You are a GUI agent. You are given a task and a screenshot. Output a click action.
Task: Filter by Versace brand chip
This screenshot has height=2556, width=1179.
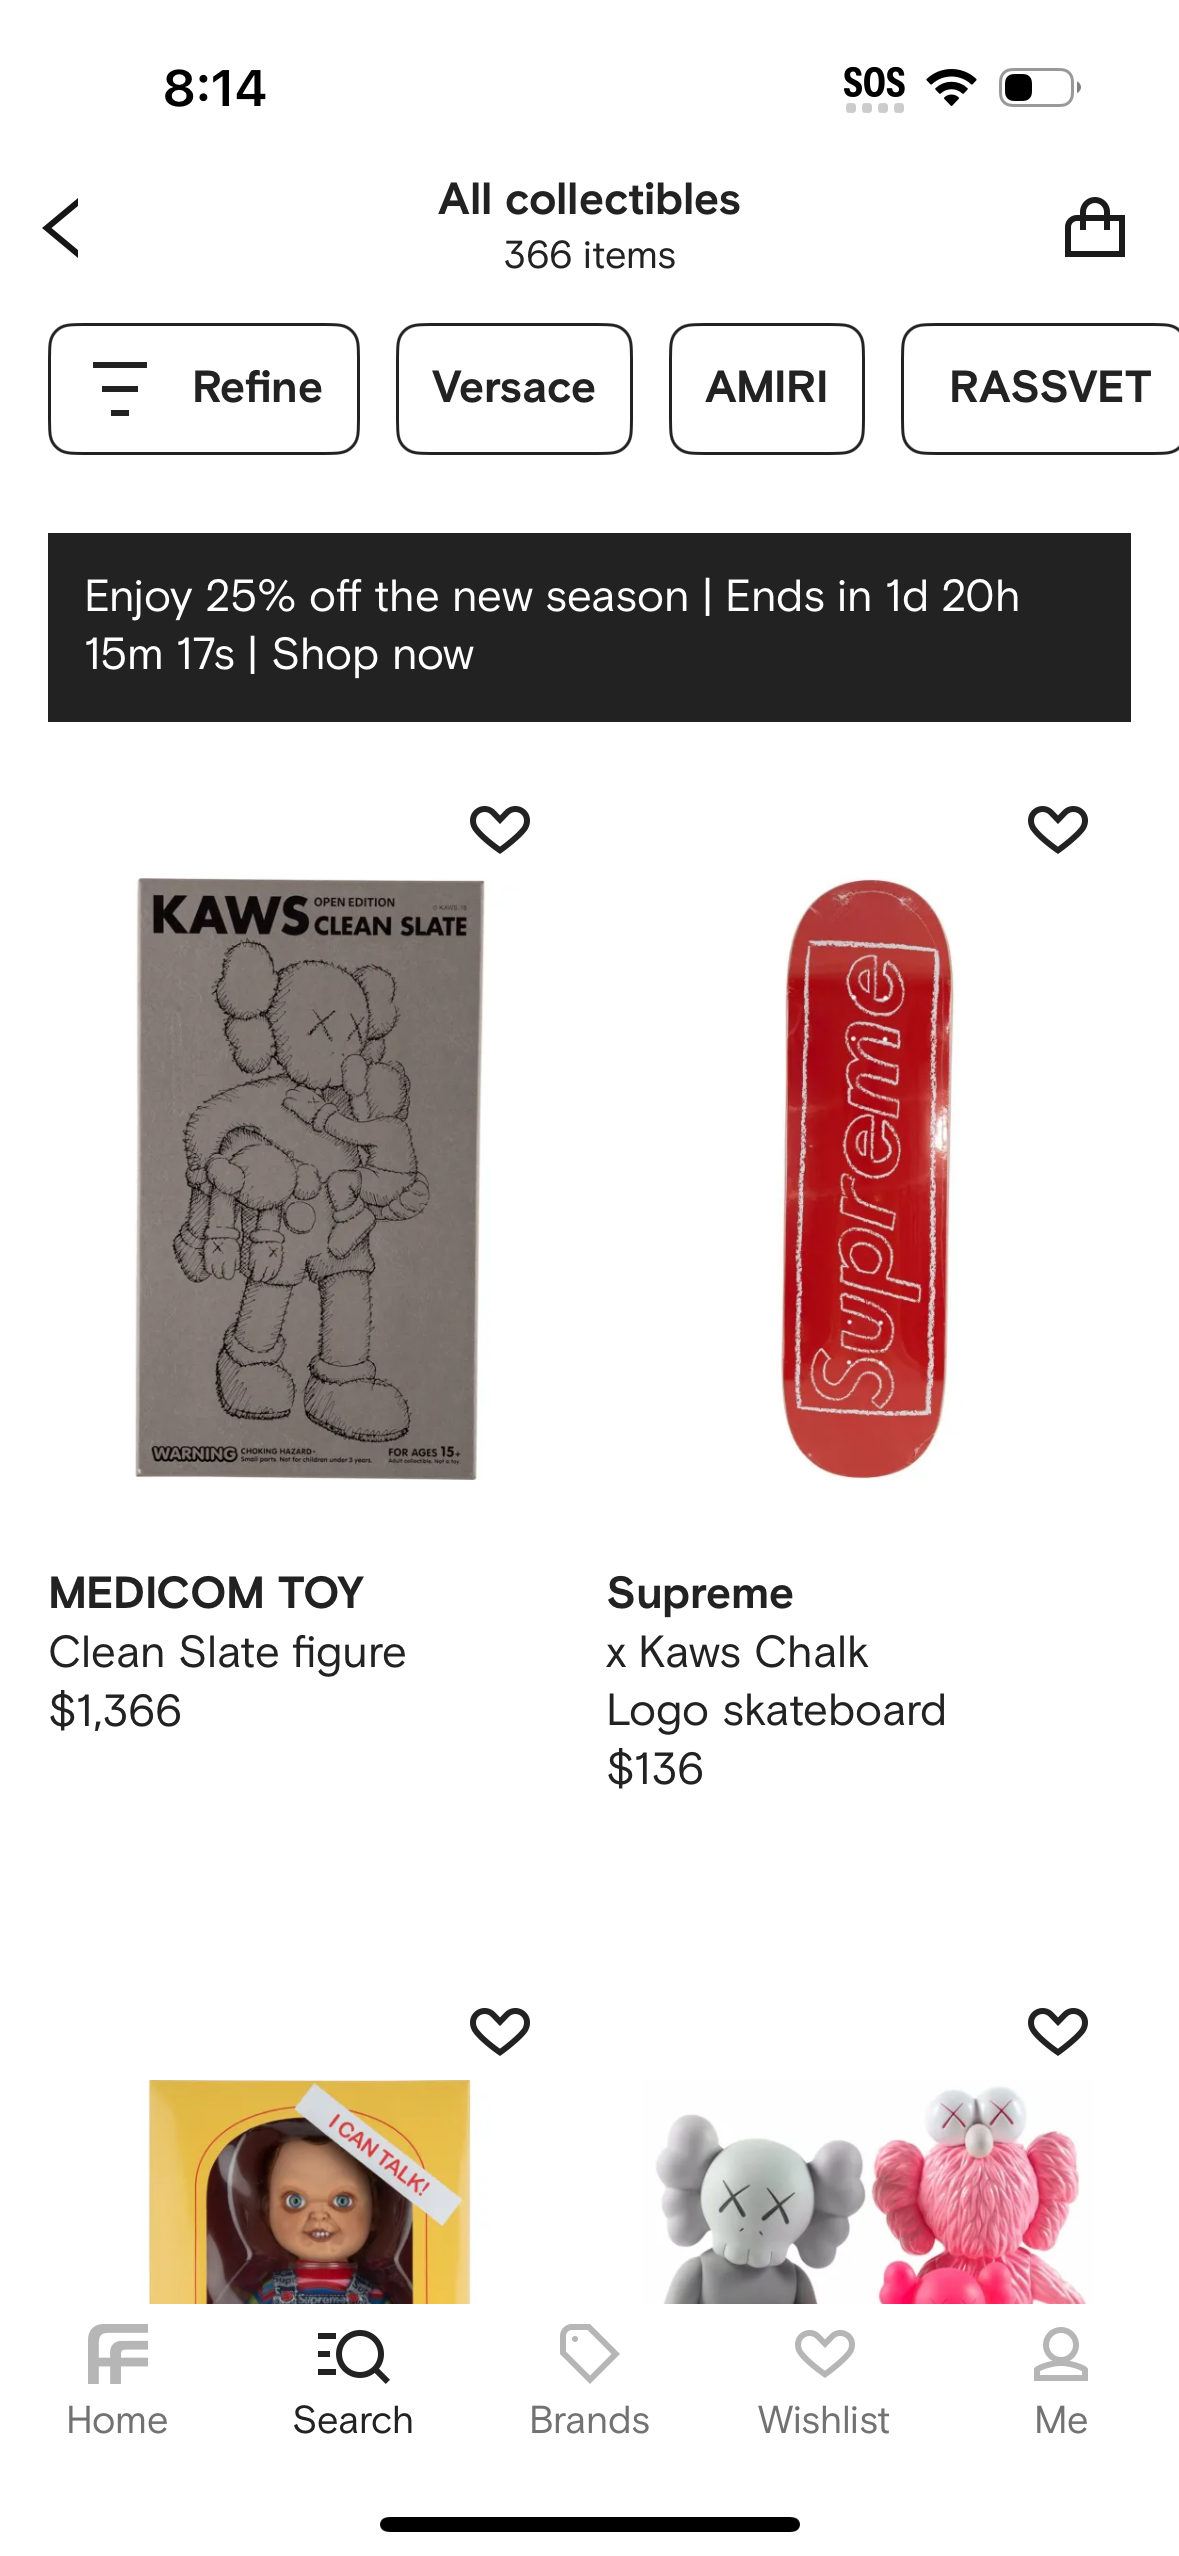click(514, 388)
